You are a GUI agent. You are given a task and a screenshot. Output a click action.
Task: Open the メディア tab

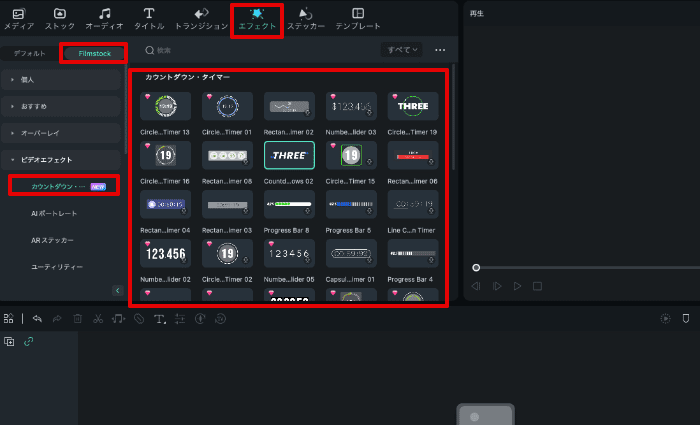click(19, 19)
